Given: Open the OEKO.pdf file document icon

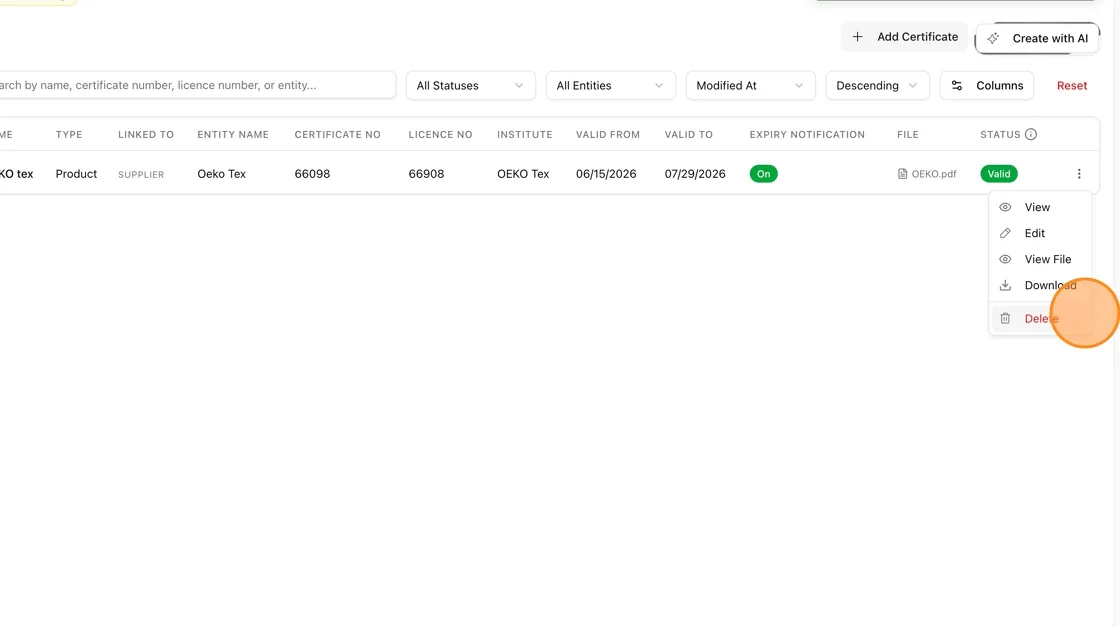Looking at the screenshot, I should pos(902,174).
